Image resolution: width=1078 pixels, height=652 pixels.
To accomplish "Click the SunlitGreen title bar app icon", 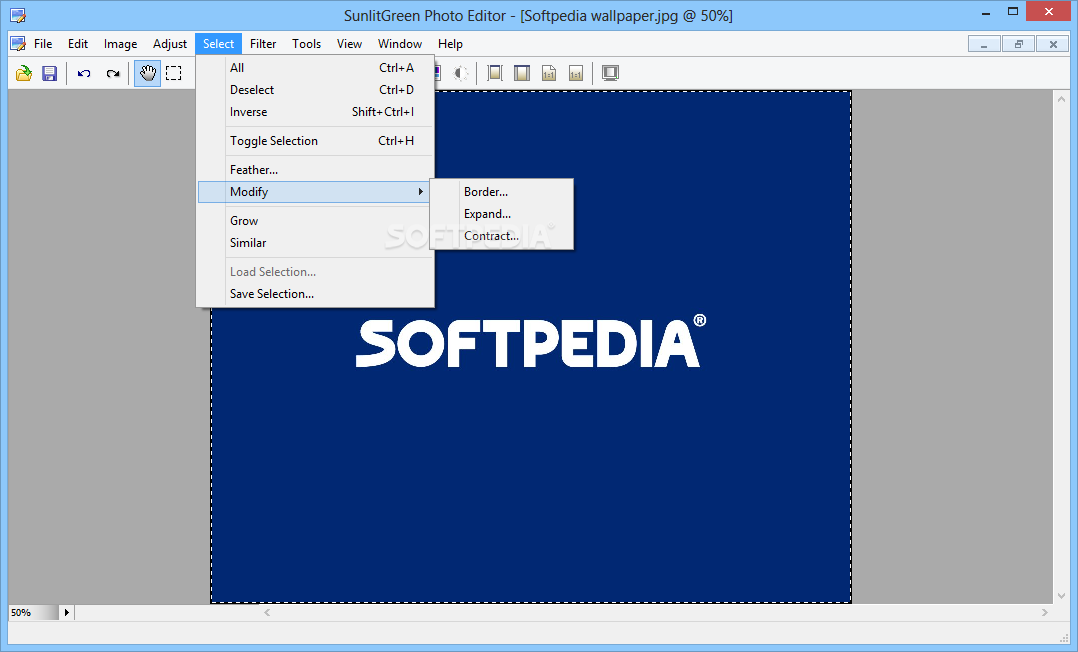I will point(18,15).
